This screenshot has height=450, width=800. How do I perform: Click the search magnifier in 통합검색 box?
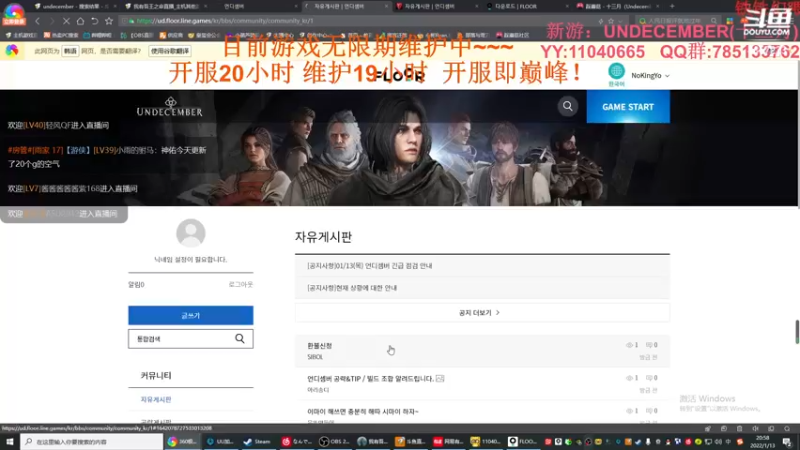pos(240,338)
